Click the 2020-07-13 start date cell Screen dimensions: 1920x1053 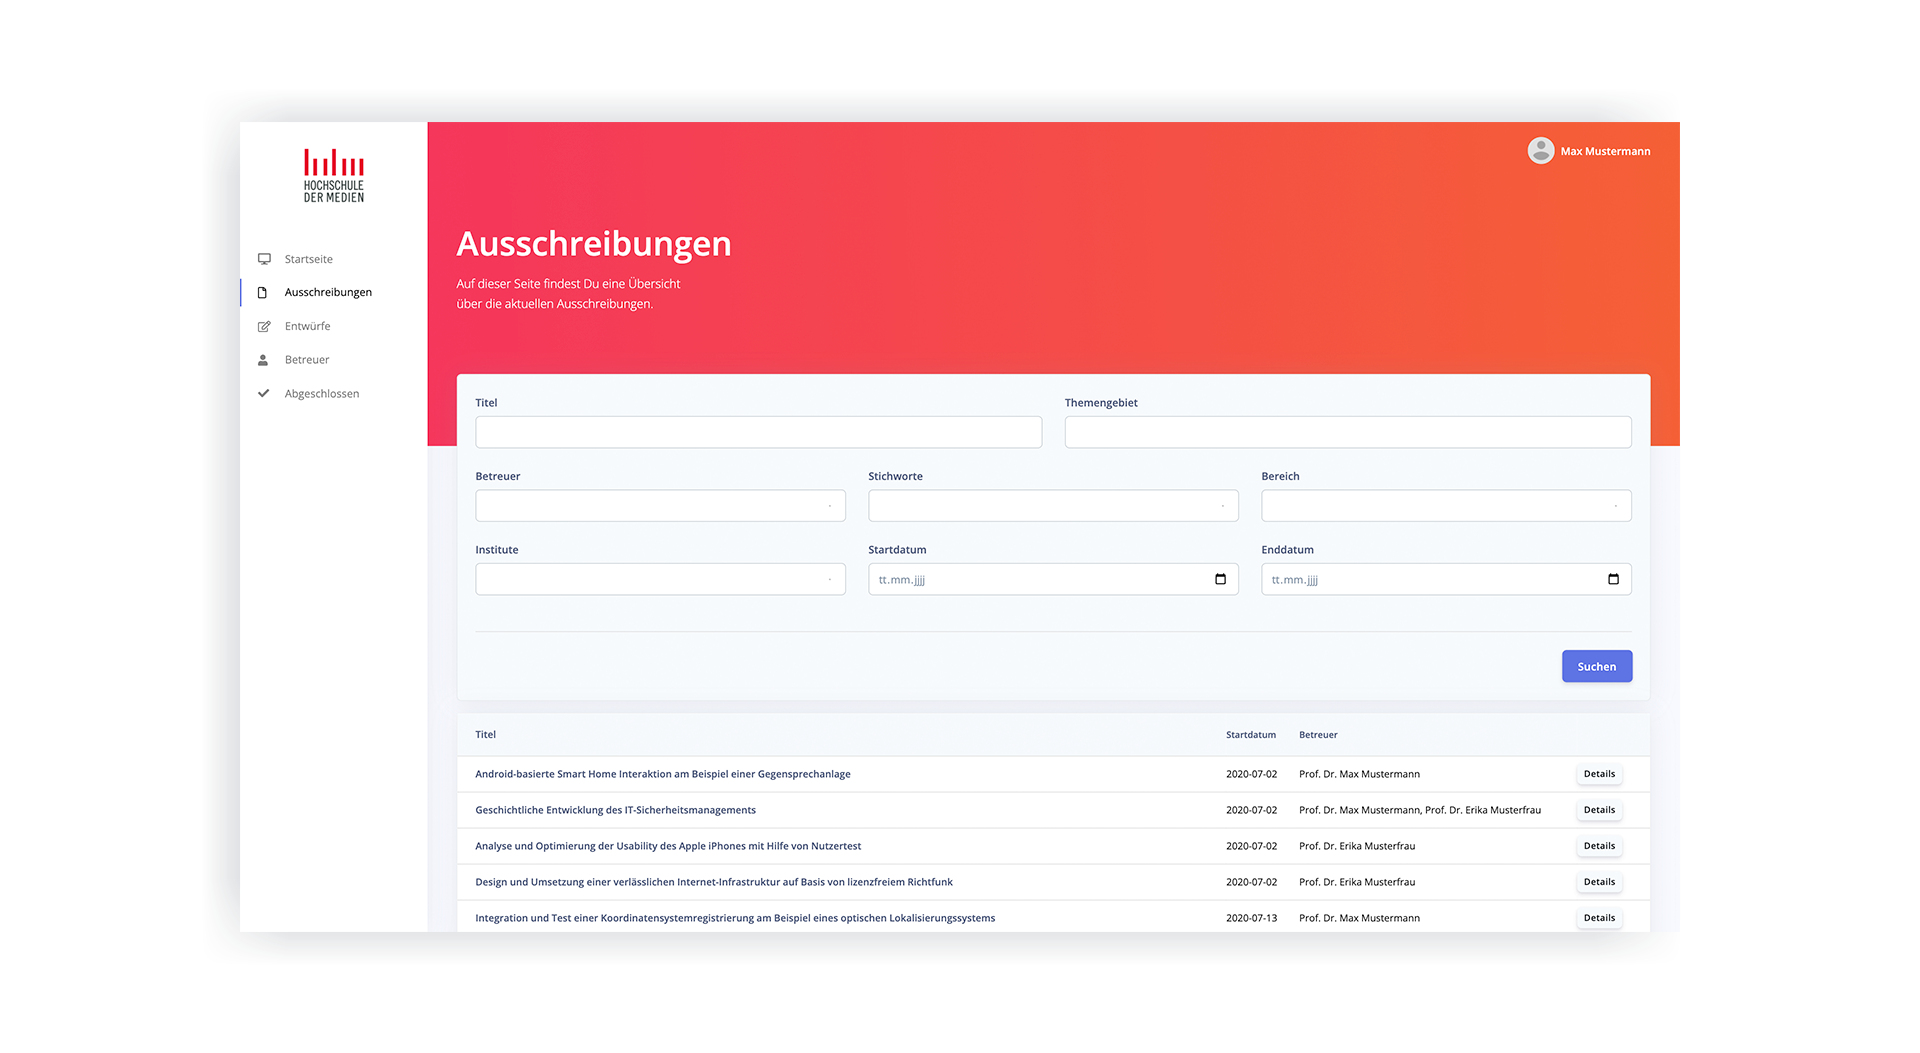pyautogui.click(x=1252, y=919)
